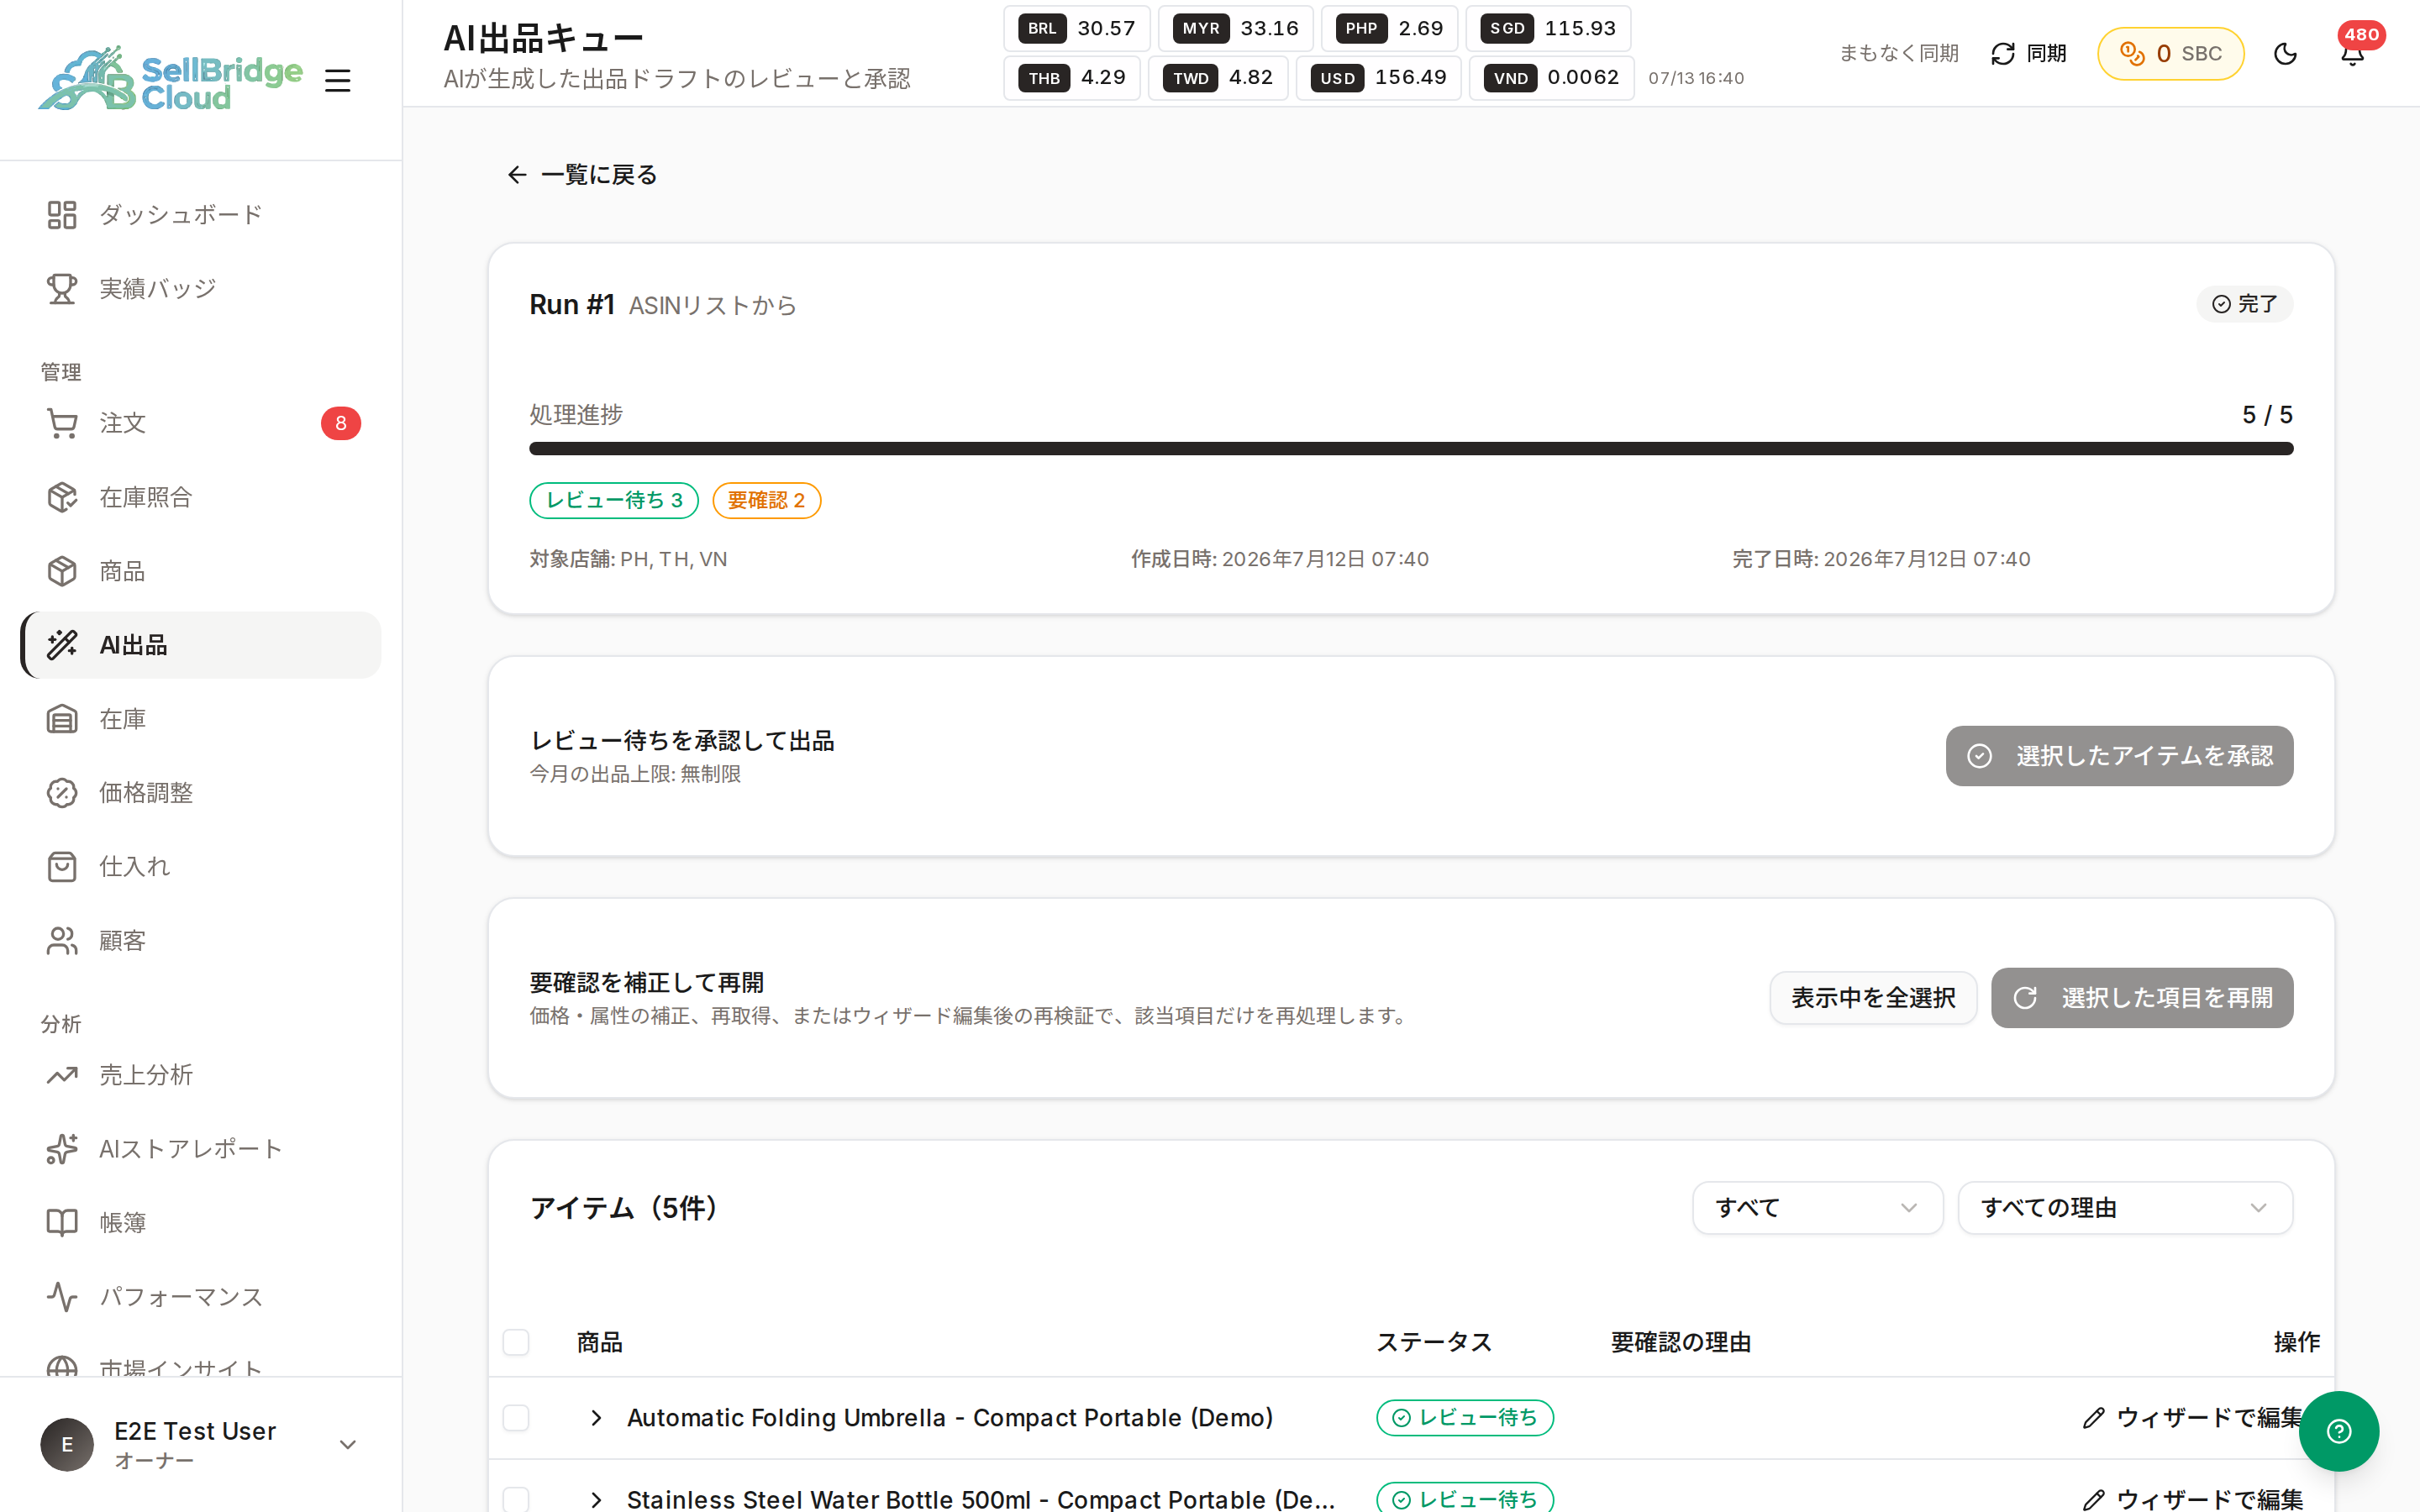This screenshot has height=1512, width=2420.
Task: Click the 顧客 users icon
Action: point(62,941)
